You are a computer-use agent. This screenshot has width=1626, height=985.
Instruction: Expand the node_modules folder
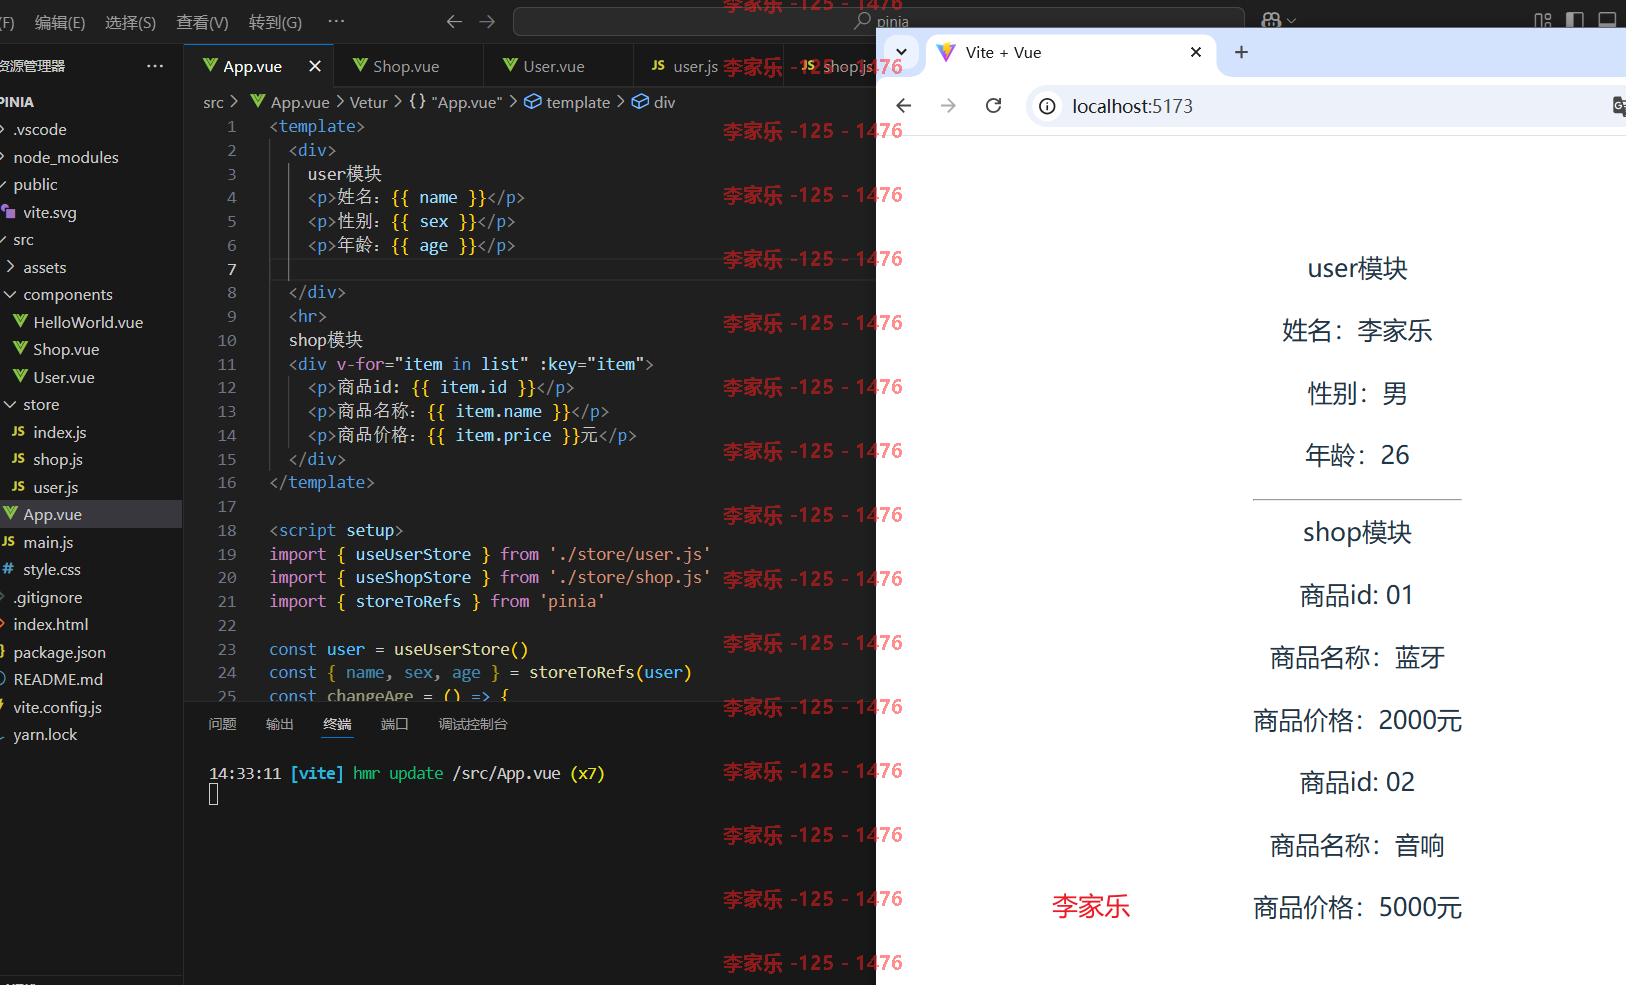(66, 157)
